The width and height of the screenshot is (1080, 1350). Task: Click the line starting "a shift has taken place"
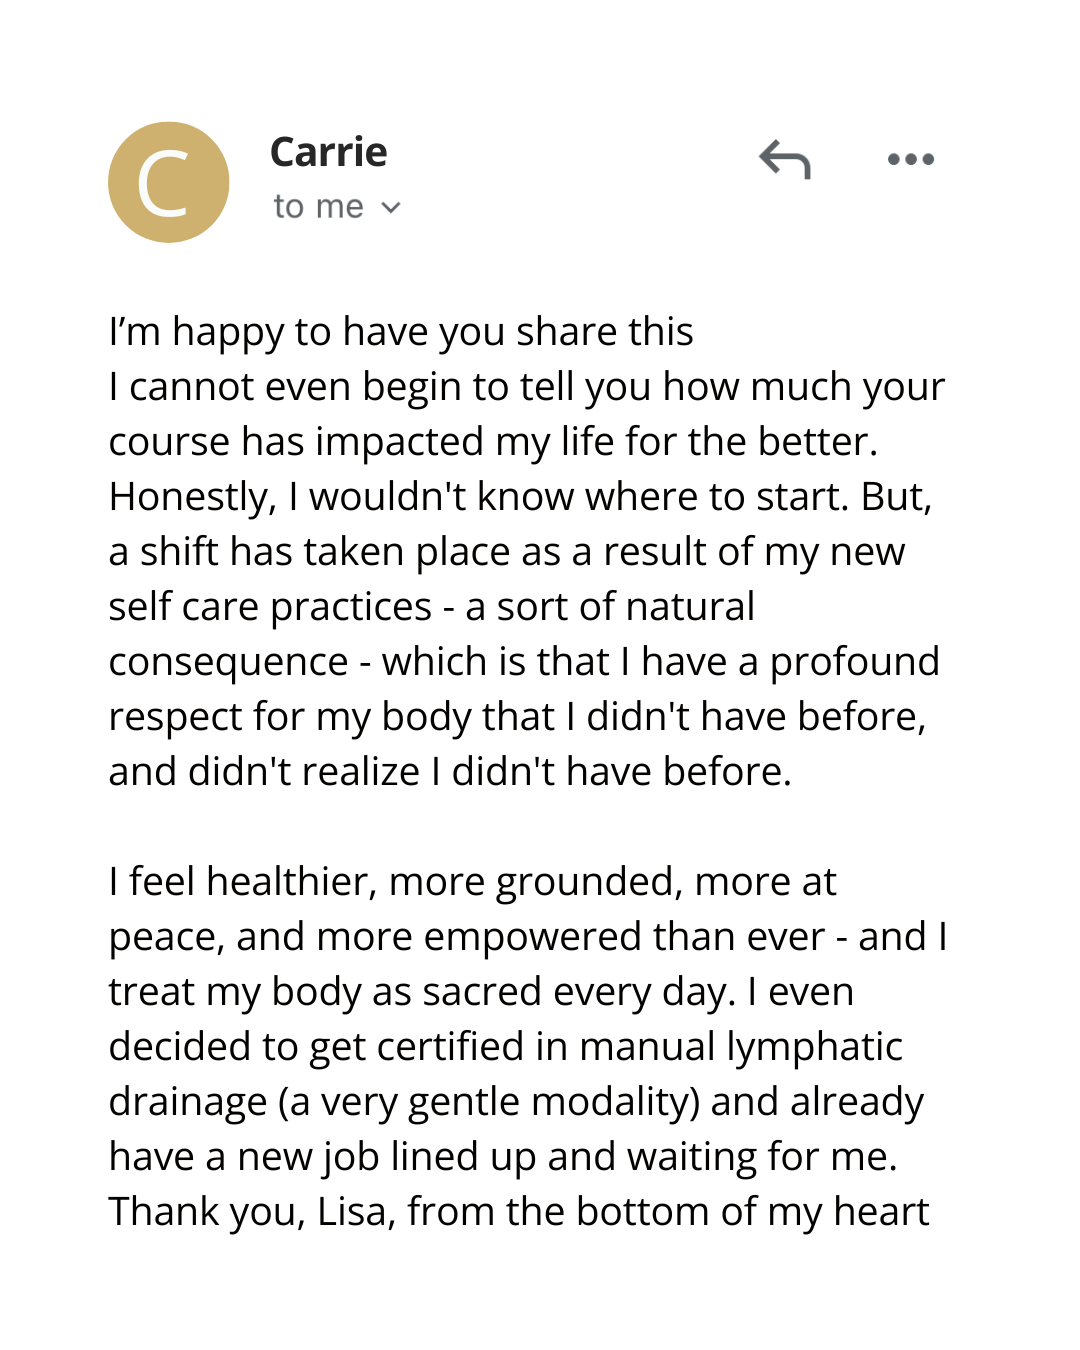506,552
